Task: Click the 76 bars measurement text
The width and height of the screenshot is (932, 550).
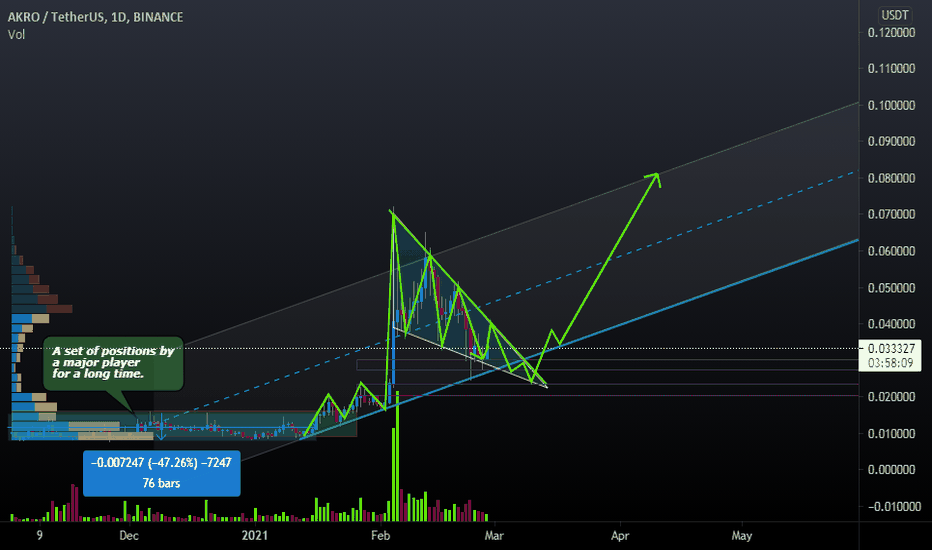Action: click(162, 483)
